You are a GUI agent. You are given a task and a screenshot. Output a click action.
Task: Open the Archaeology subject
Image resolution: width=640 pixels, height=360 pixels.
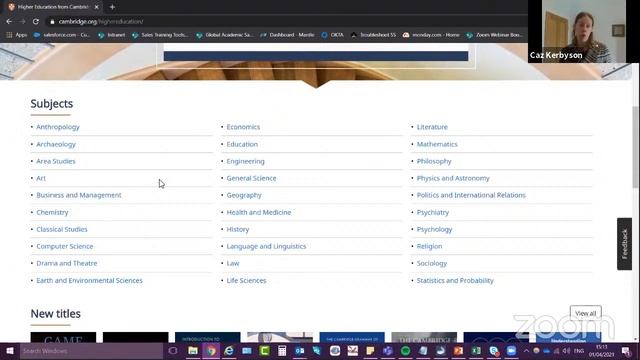tap(56, 144)
